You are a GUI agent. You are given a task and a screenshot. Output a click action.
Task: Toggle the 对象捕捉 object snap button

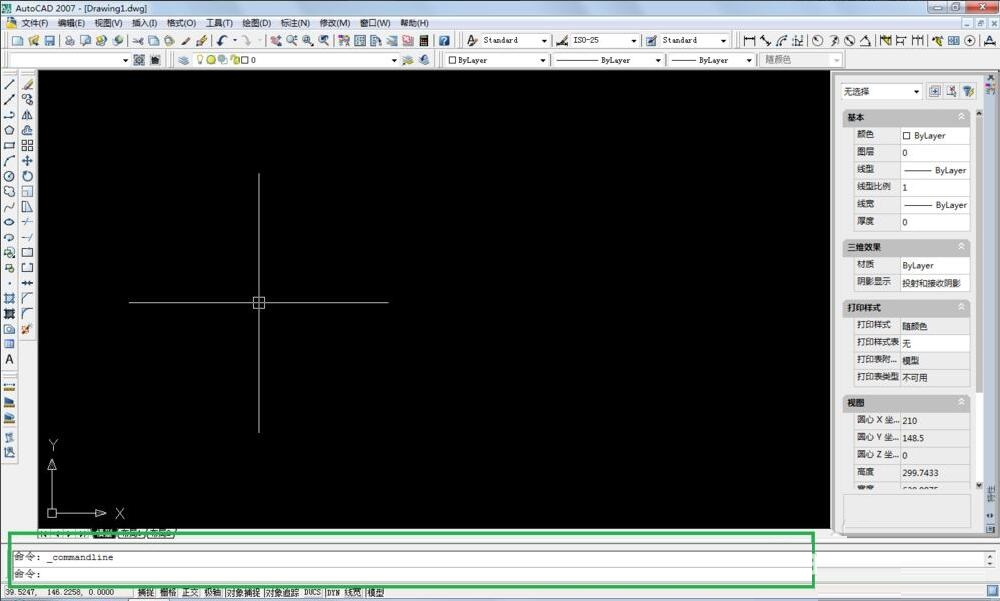pyautogui.click(x=243, y=593)
